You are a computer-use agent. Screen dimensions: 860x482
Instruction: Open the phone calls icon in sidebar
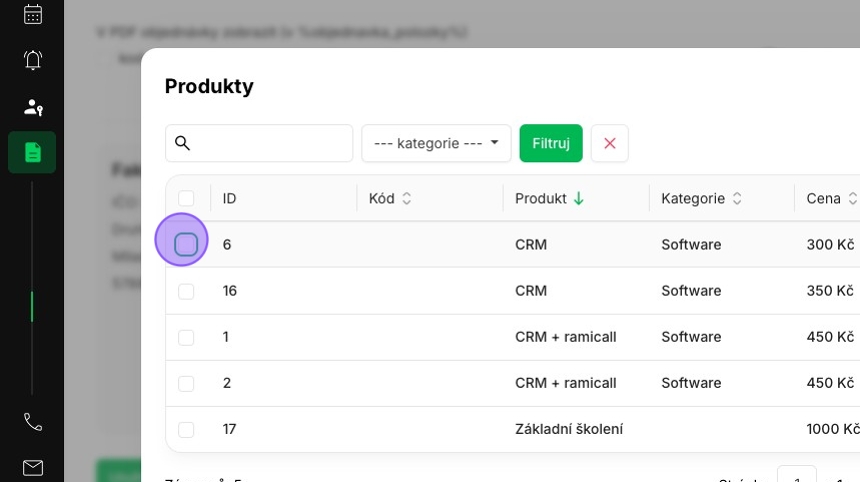tap(33, 422)
